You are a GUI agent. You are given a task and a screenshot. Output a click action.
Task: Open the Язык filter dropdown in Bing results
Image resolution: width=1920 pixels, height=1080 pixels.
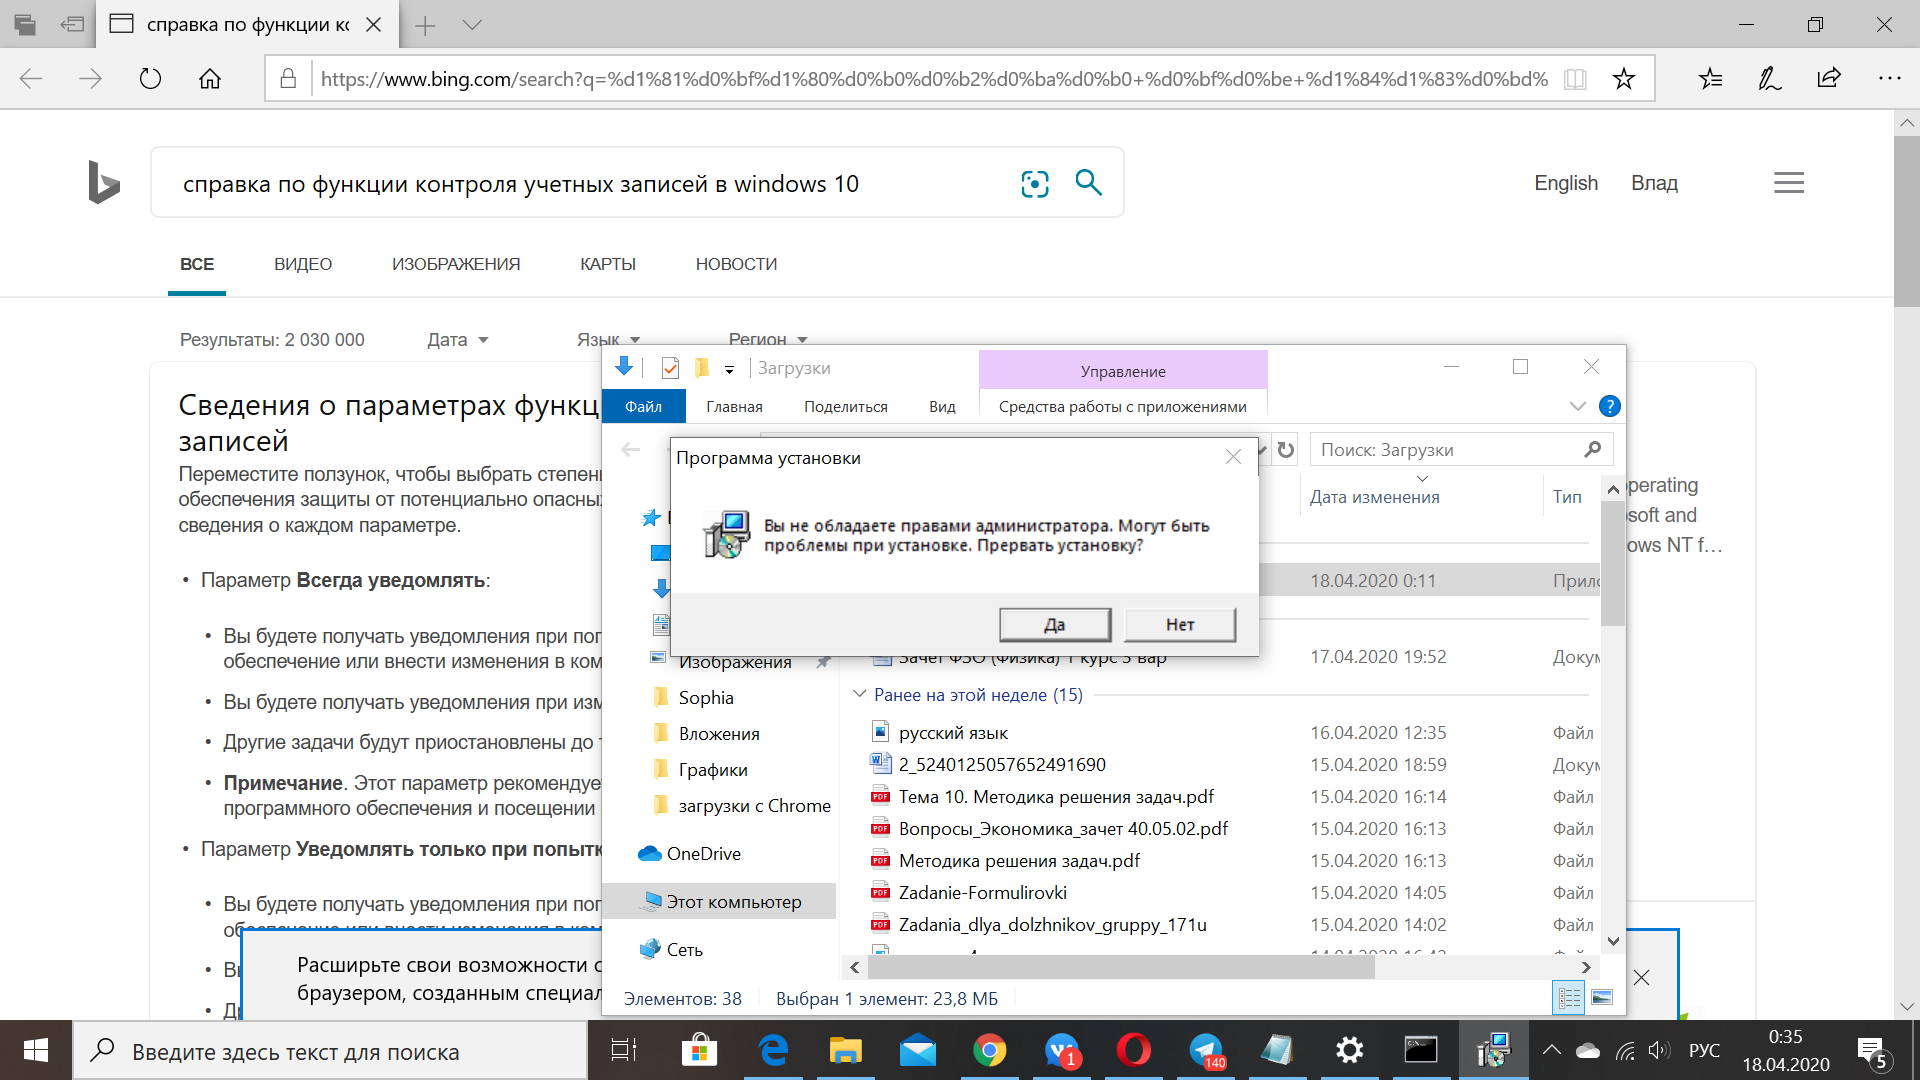(611, 339)
